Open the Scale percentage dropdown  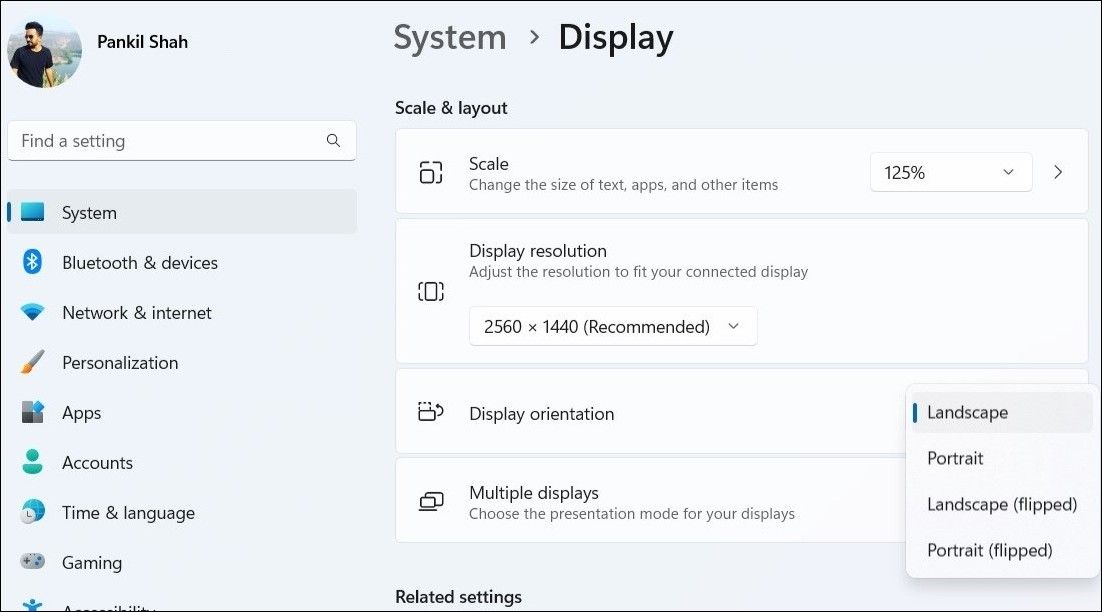[949, 172]
